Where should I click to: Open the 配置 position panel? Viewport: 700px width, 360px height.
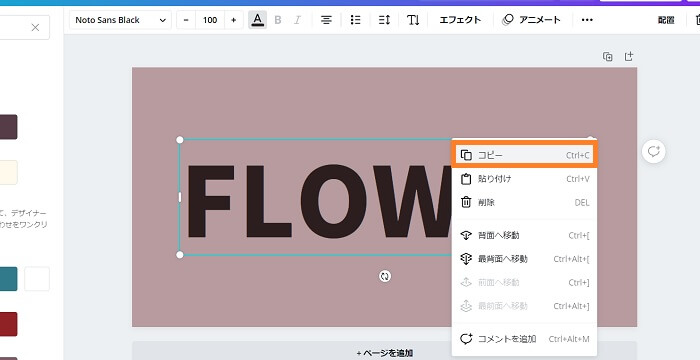pos(666,20)
